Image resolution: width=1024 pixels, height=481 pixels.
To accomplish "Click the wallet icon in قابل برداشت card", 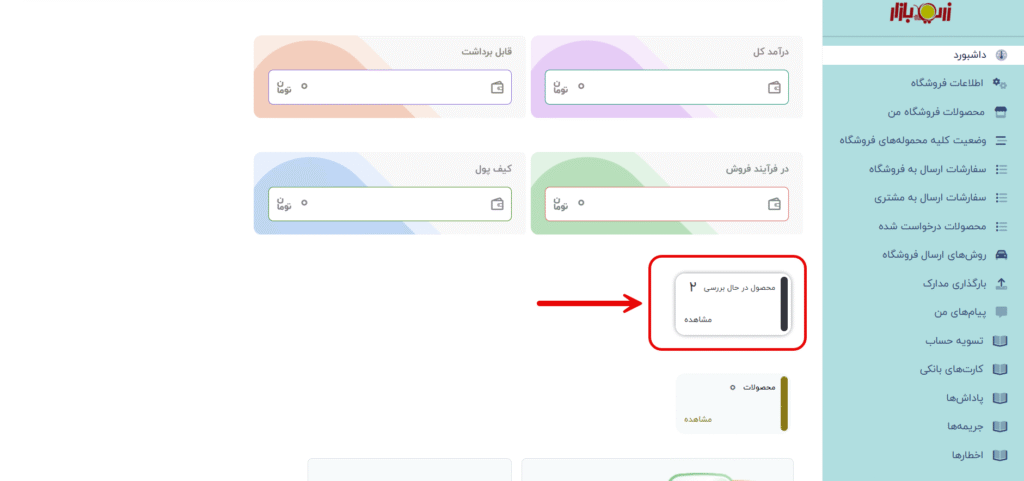I will 497,88.
